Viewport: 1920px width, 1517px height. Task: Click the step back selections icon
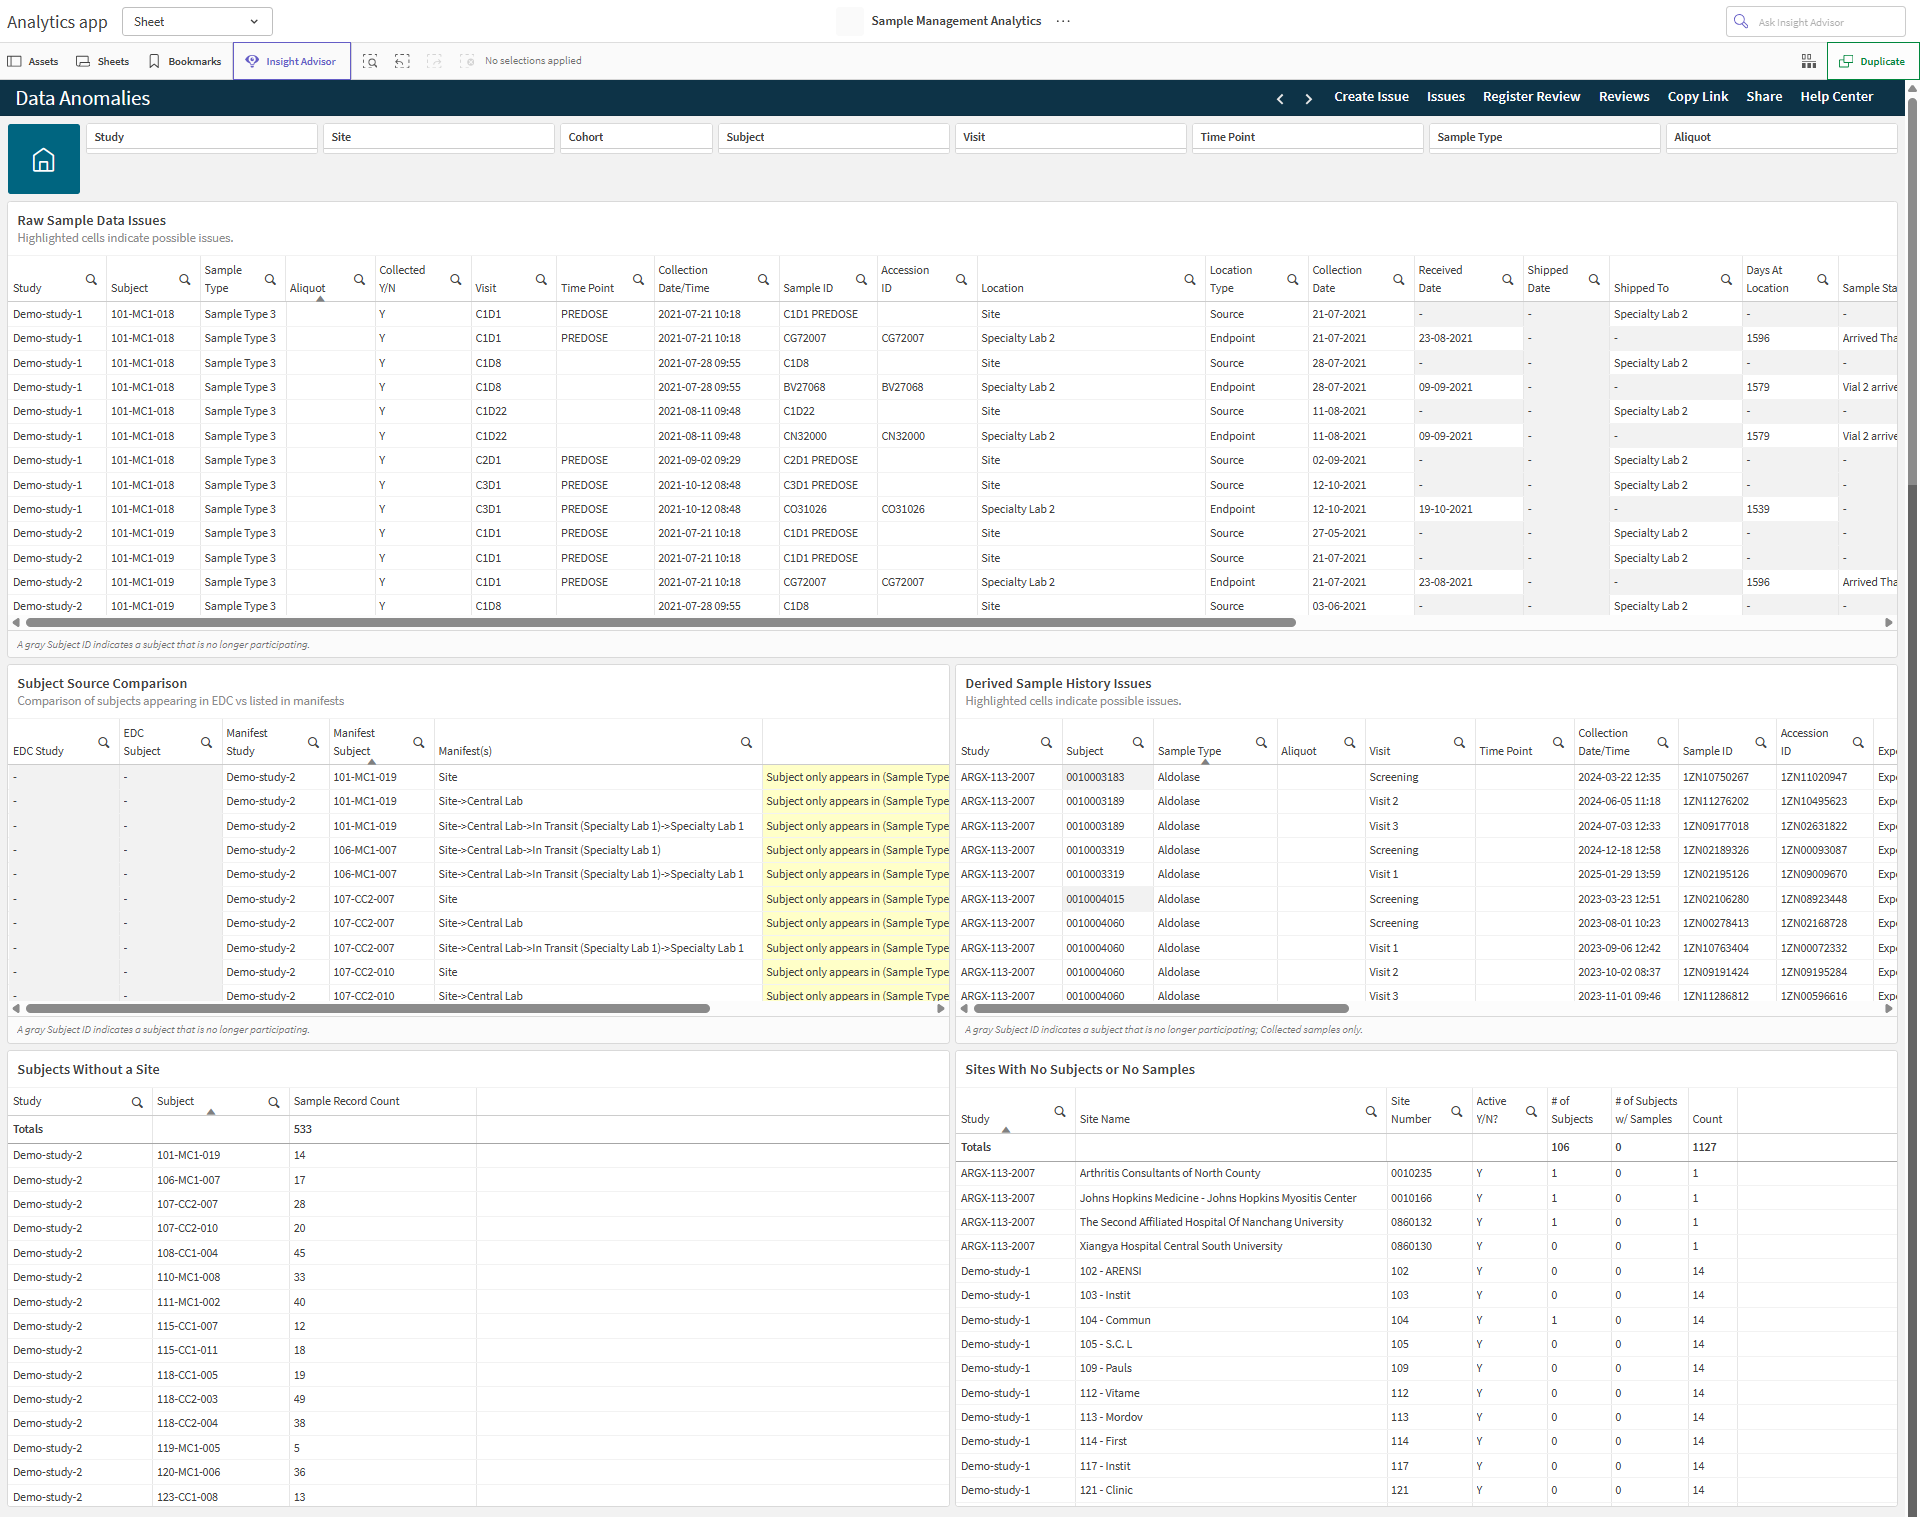tap(402, 61)
